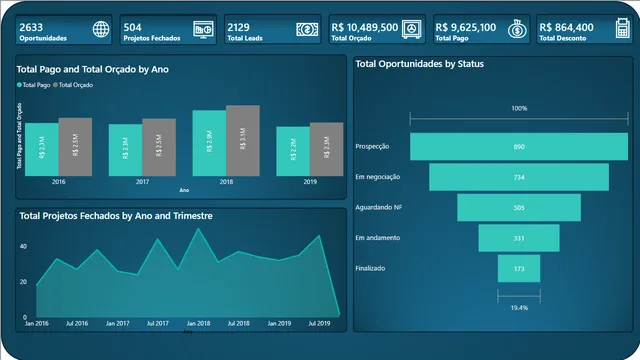The height and width of the screenshot is (360, 640).
Task: Click the calculator icon on Total Desconto card
Action: click(x=622, y=29)
